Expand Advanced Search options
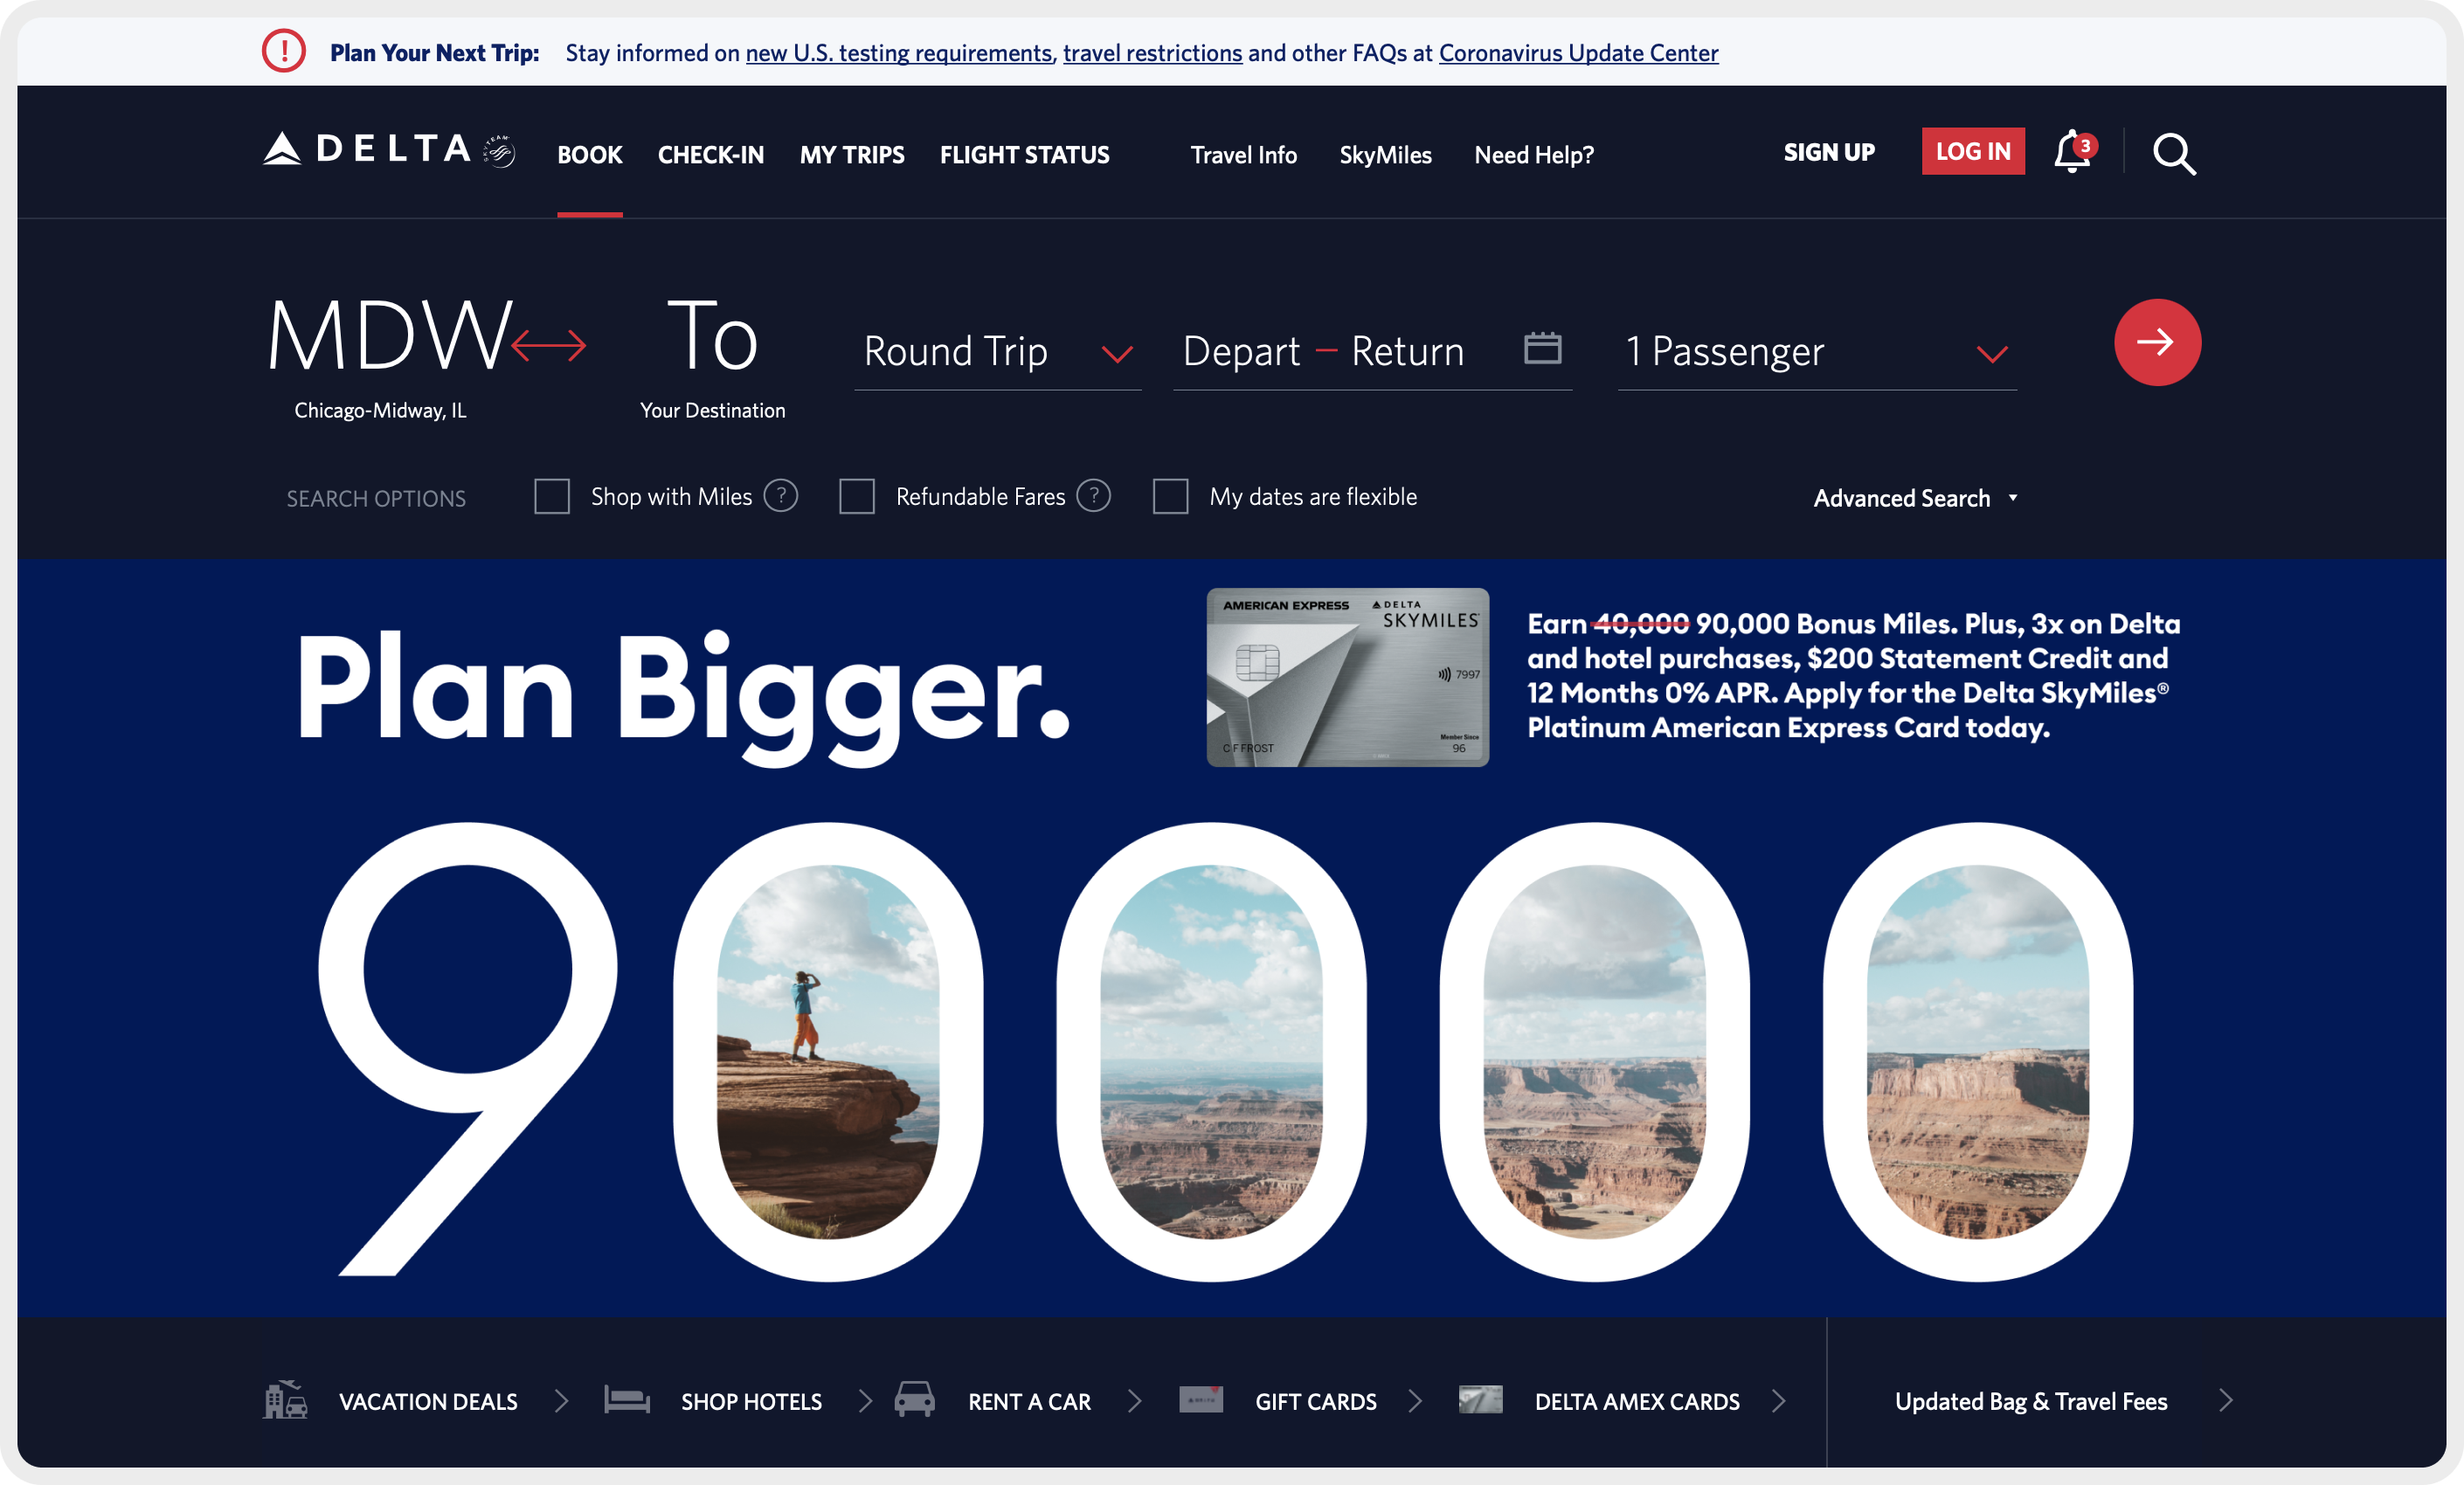This screenshot has height=1485, width=2464. (1915, 498)
